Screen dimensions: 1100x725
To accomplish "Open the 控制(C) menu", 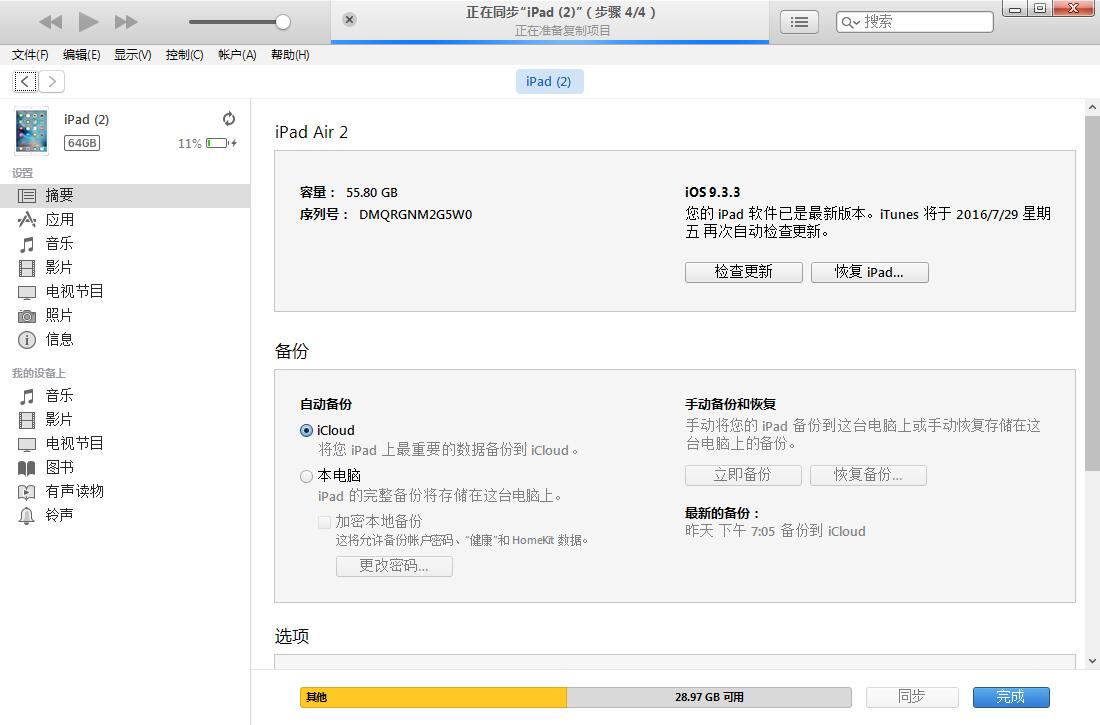I will (x=185, y=55).
